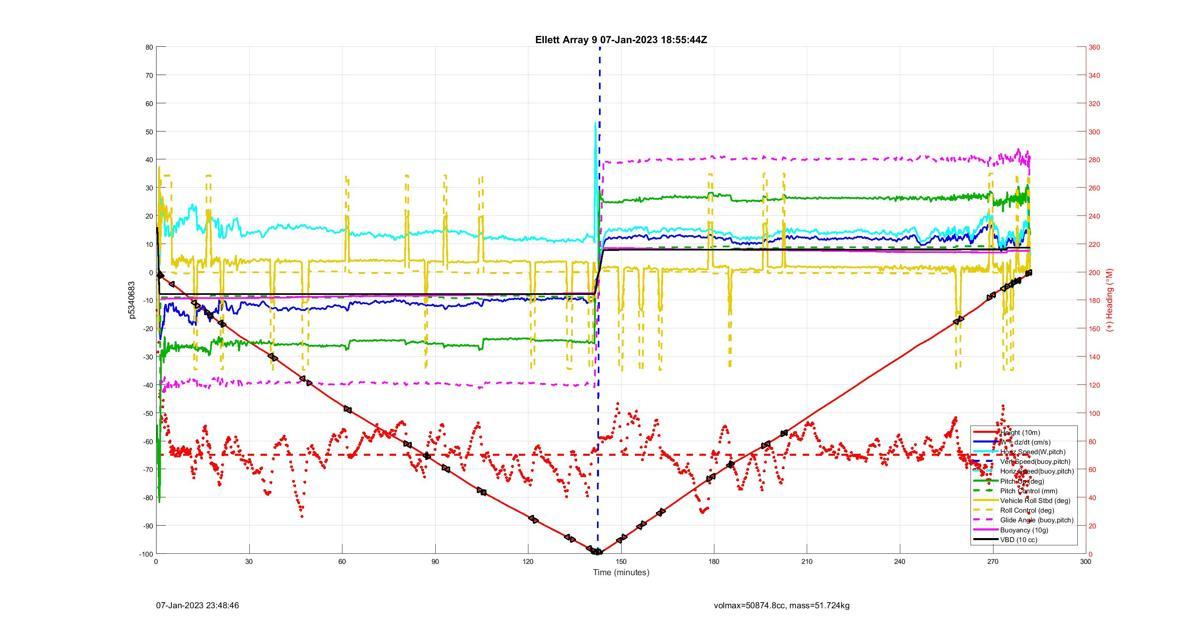Select the red '(+) Heading (°M)' right axis label

[1108, 300]
